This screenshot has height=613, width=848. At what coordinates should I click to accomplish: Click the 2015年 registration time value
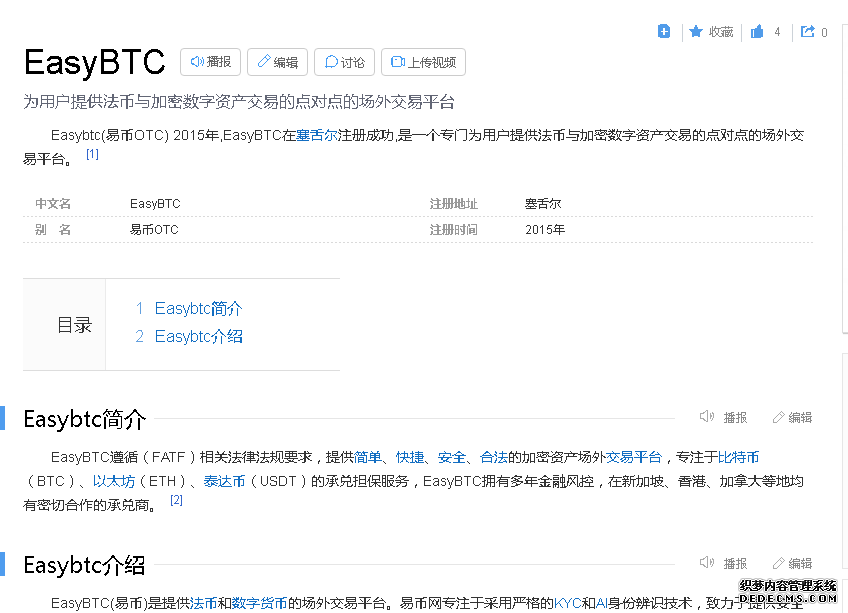point(545,230)
